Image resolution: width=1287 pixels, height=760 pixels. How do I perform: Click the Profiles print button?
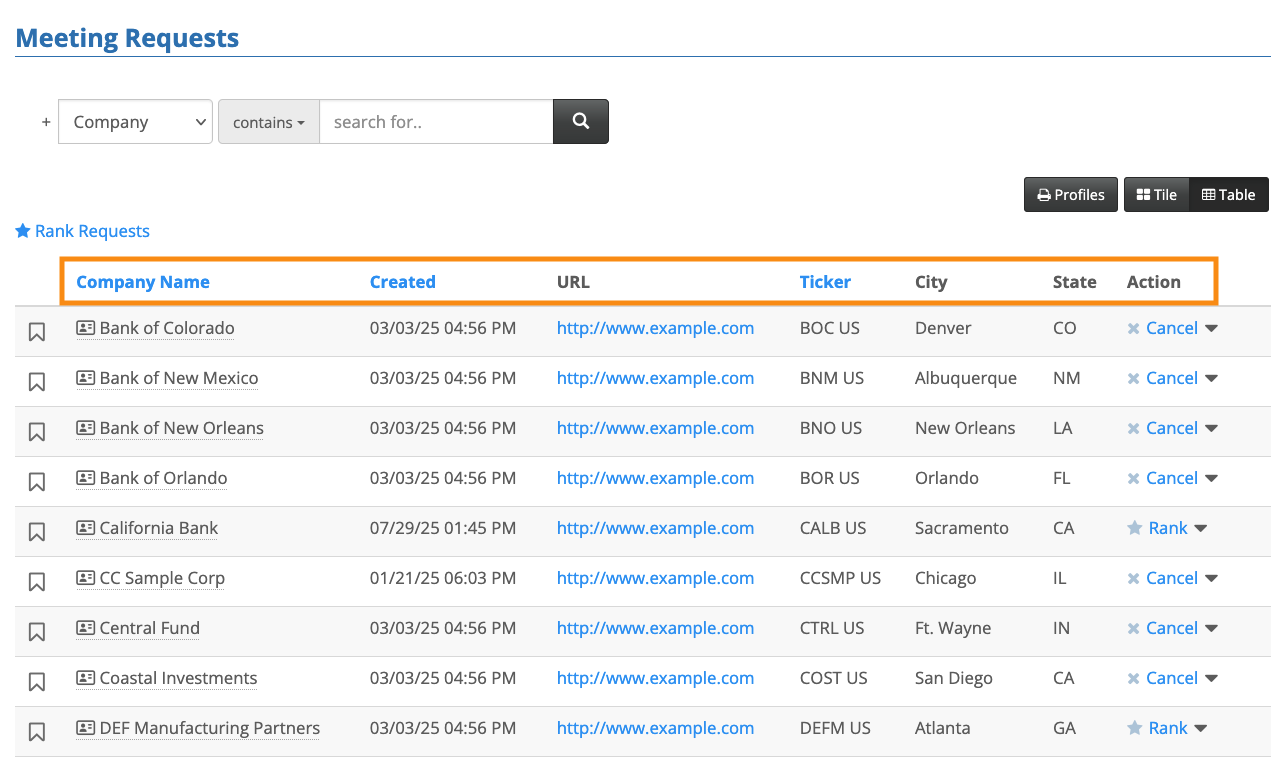(1070, 195)
